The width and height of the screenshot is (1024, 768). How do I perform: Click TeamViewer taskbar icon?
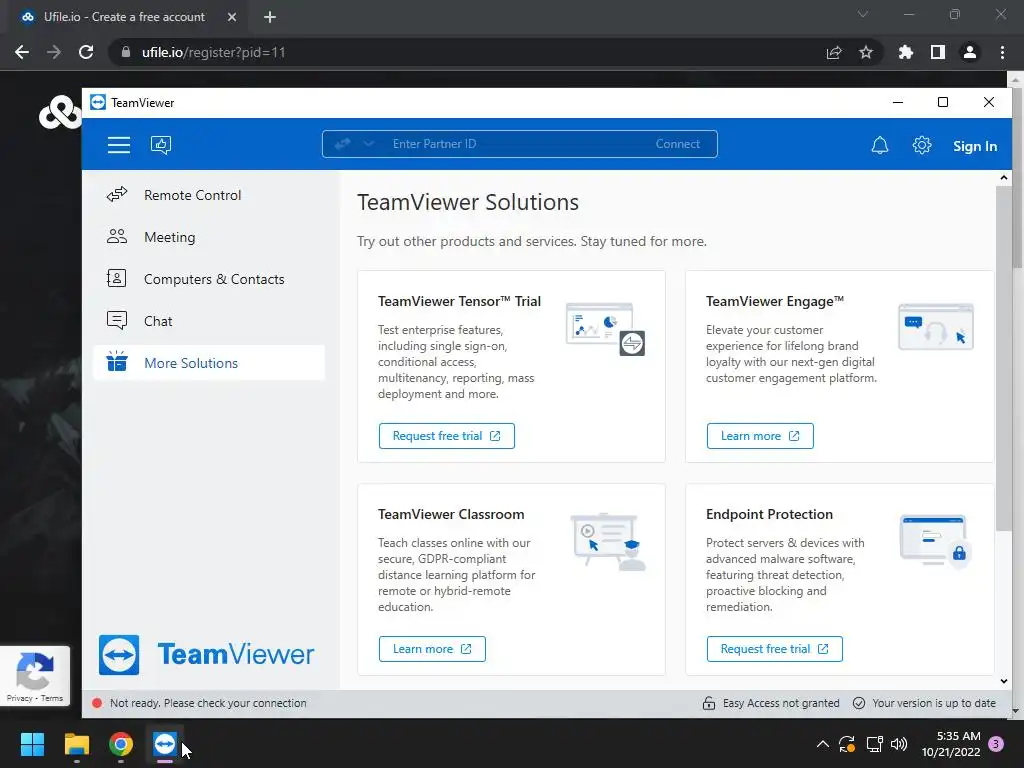pos(165,744)
